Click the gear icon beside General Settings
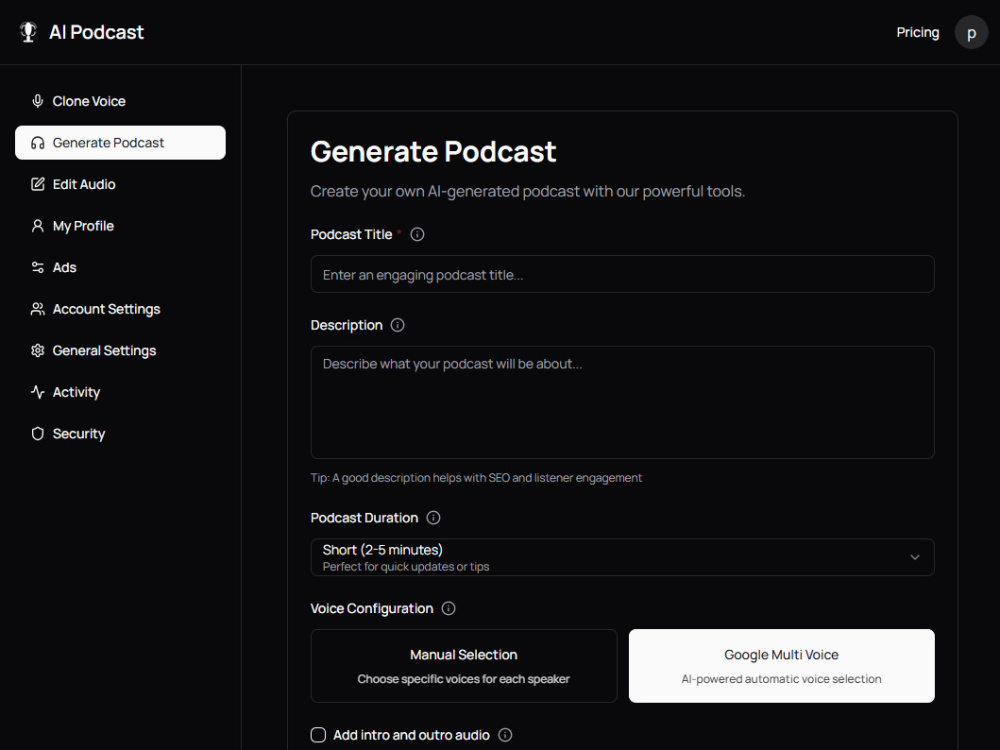This screenshot has width=1000, height=750. click(38, 350)
